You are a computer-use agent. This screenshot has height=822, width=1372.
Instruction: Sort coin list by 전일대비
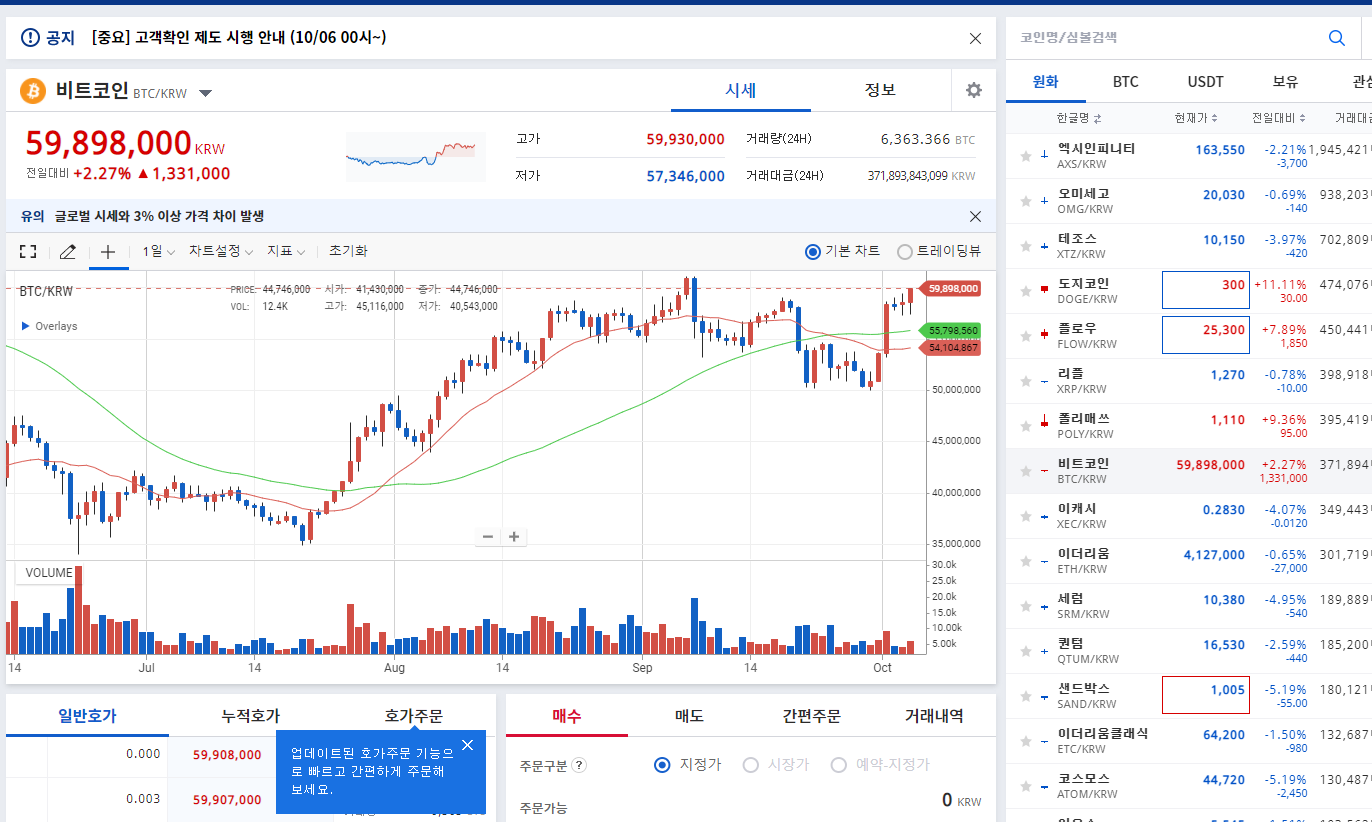click(1279, 118)
